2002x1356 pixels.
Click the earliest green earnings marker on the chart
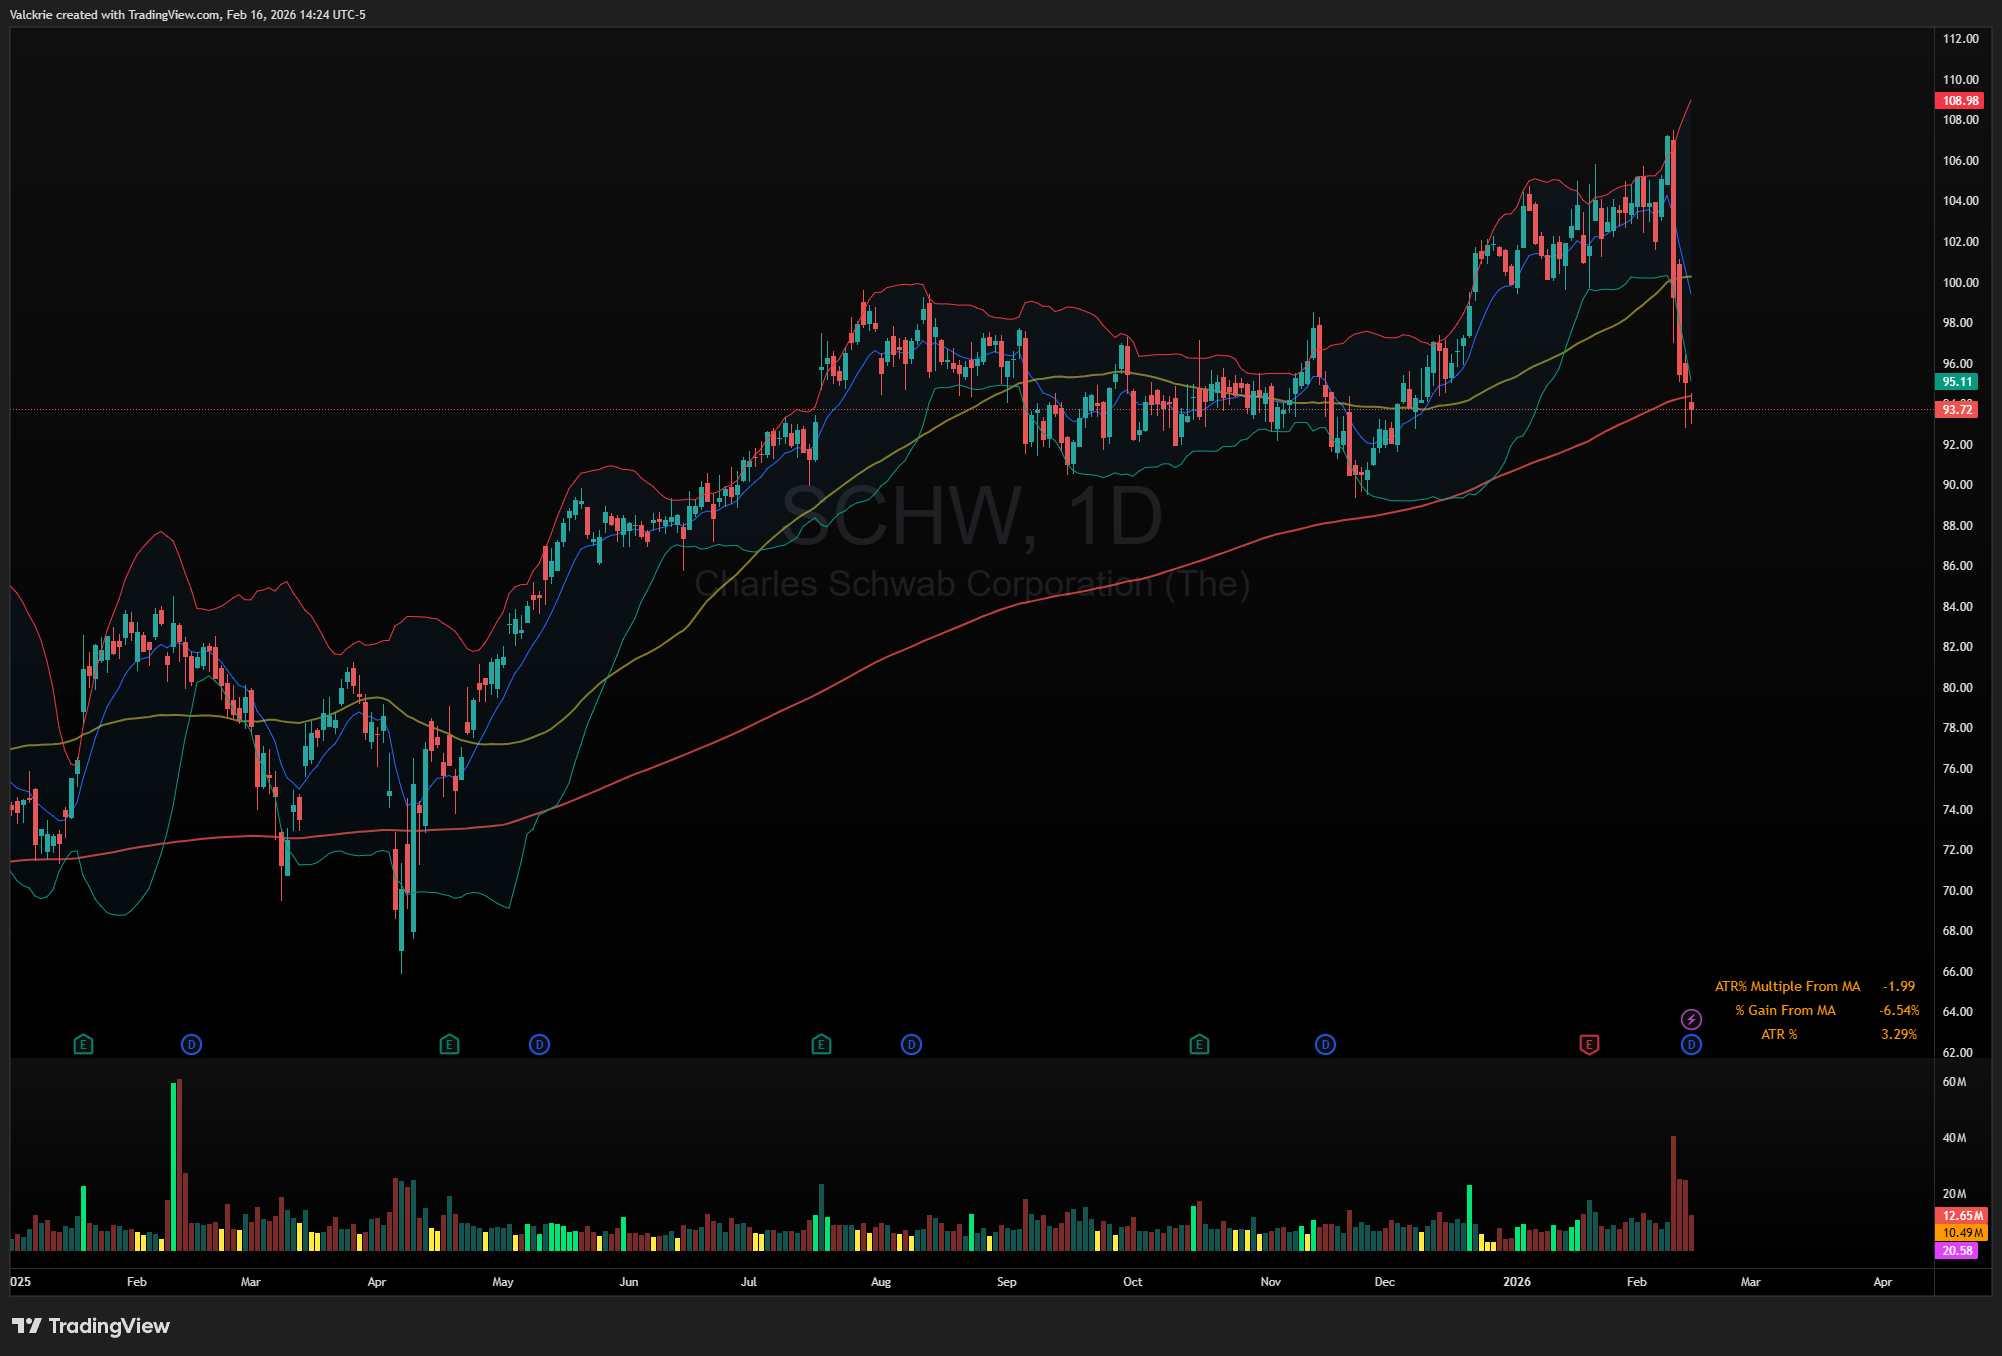click(x=83, y=1045)
